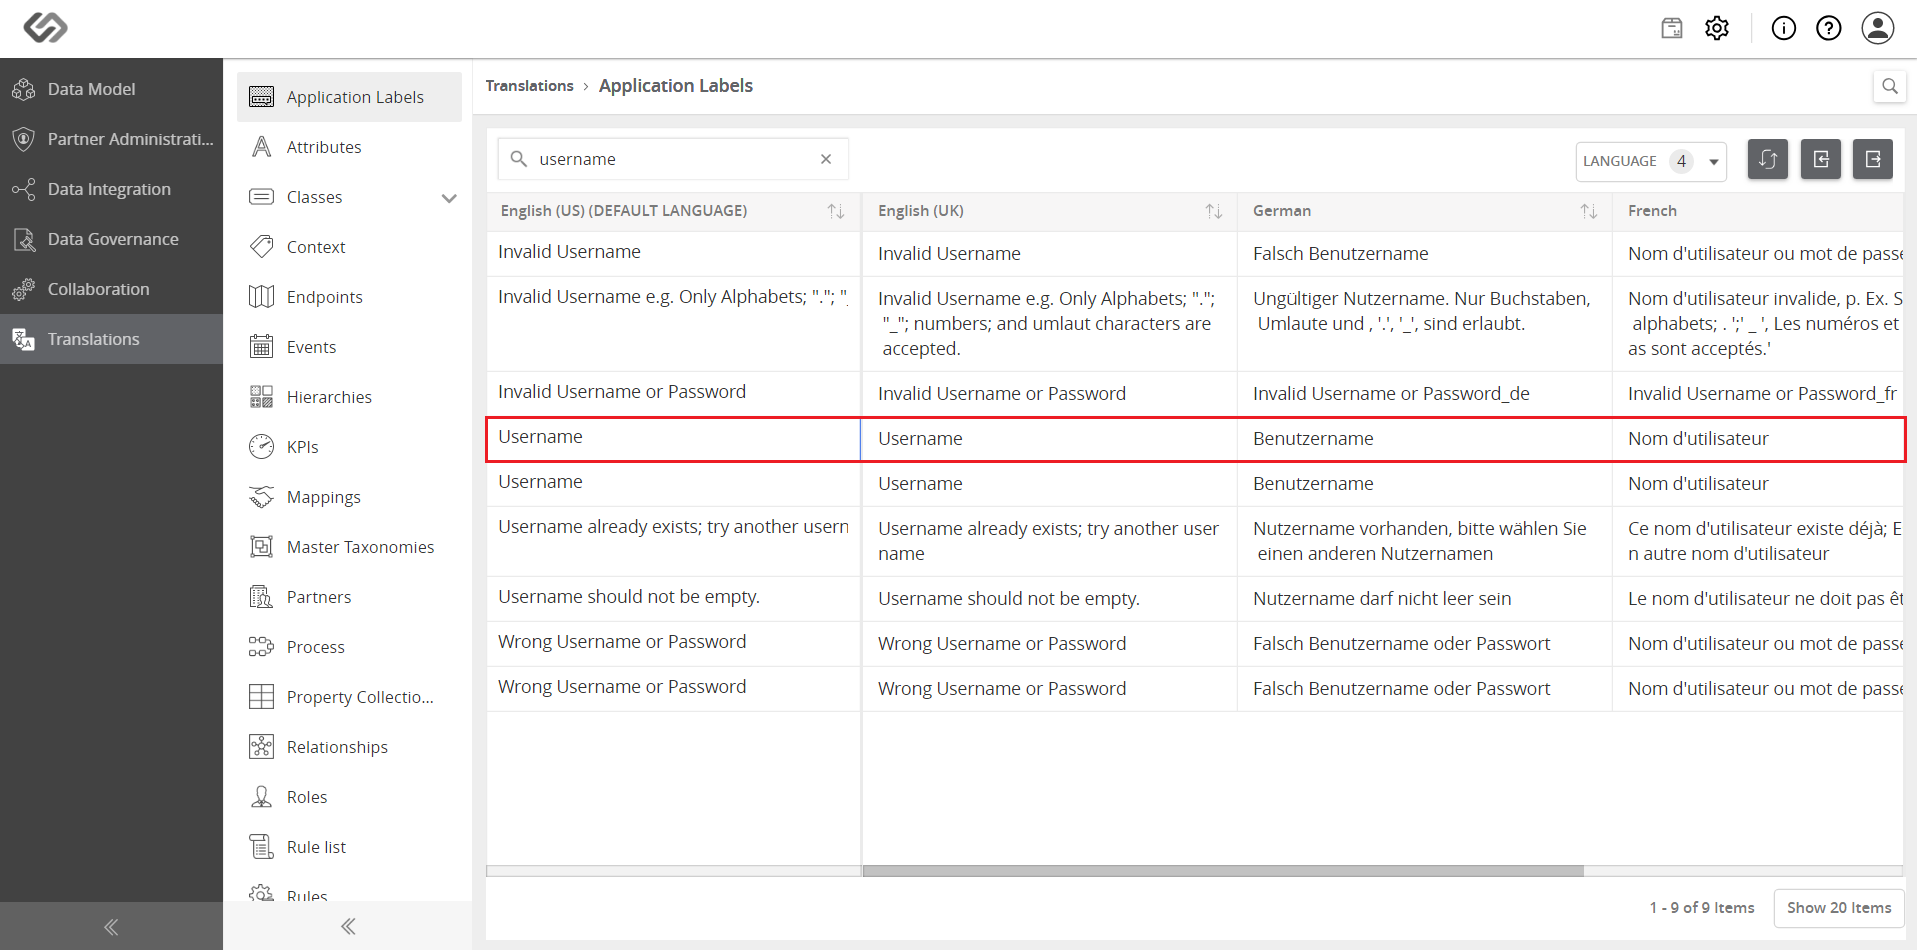Click the app logo icon
This screenshot has height=950, width=1917.
pyautogui.click(x=45, y=27)
